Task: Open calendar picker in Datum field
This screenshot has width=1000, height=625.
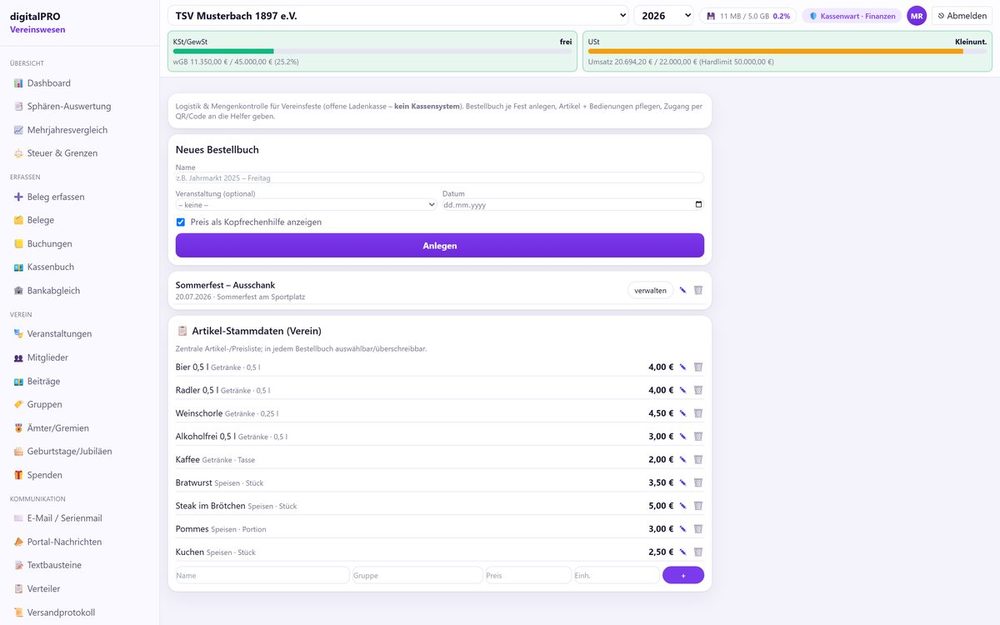Action: tap(698, 205)
